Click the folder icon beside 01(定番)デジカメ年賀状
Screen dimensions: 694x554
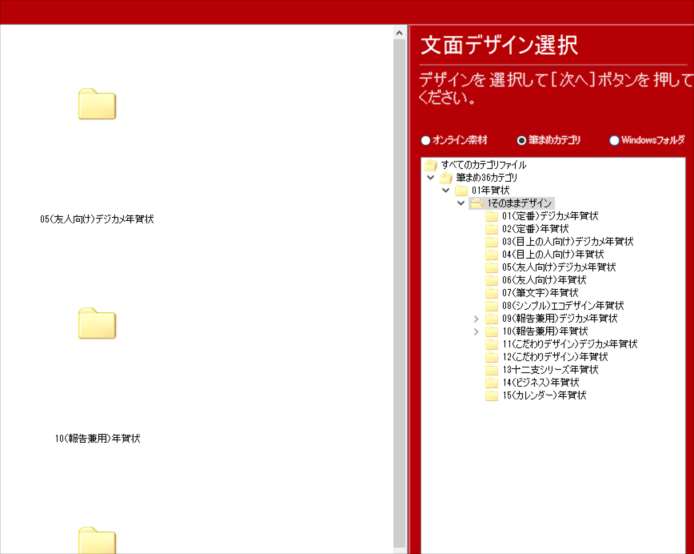coord(491,216)
